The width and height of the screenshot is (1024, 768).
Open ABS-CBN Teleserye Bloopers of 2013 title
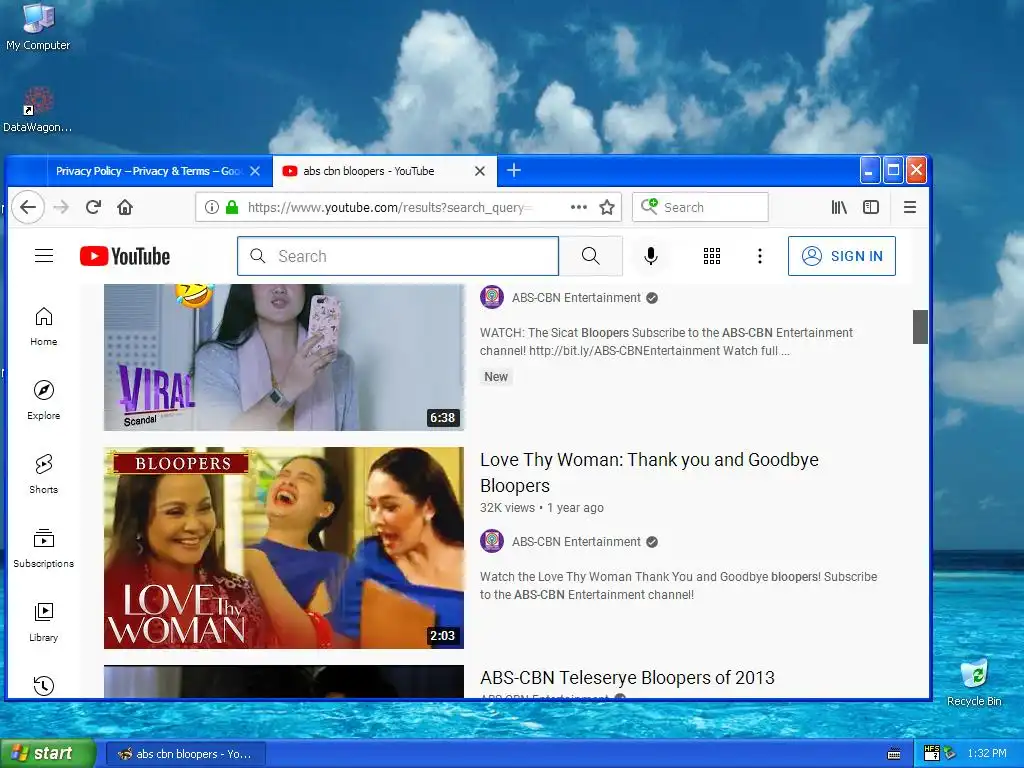pos(627,678)
